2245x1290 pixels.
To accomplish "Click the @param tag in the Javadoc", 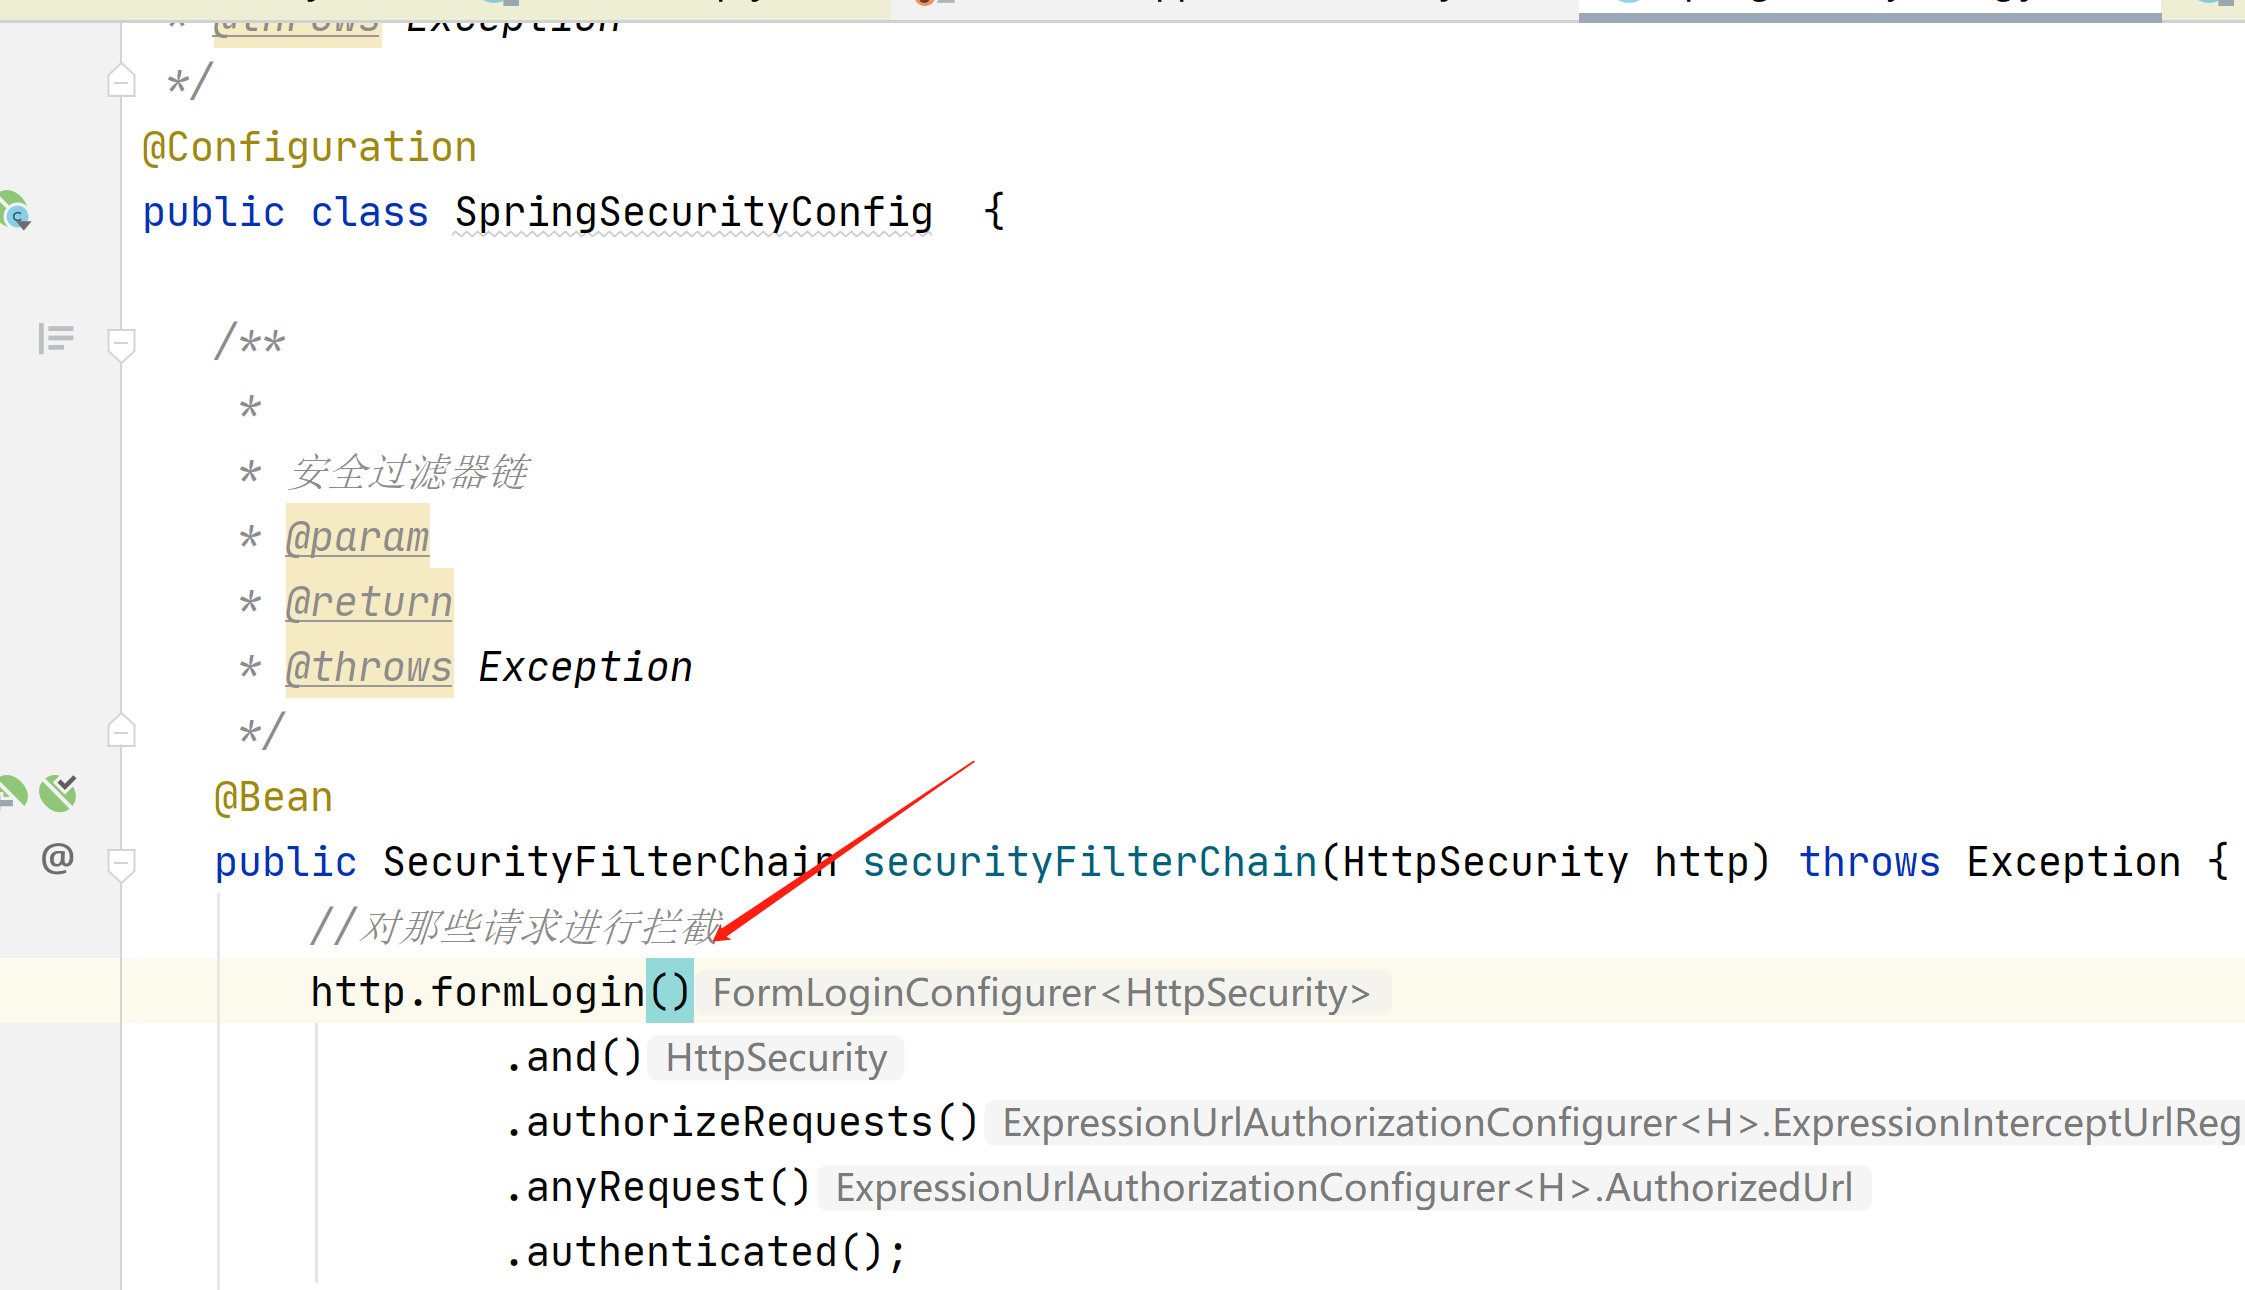I will pos(357,538).
